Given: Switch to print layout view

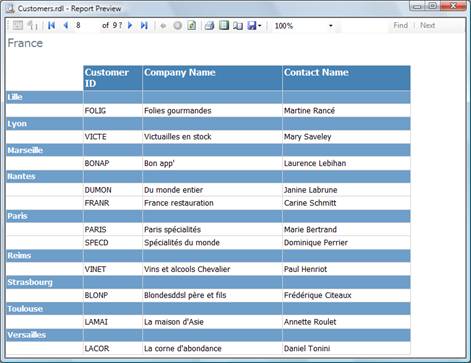Looking at the screenshot, I should (x=224, y=26).
